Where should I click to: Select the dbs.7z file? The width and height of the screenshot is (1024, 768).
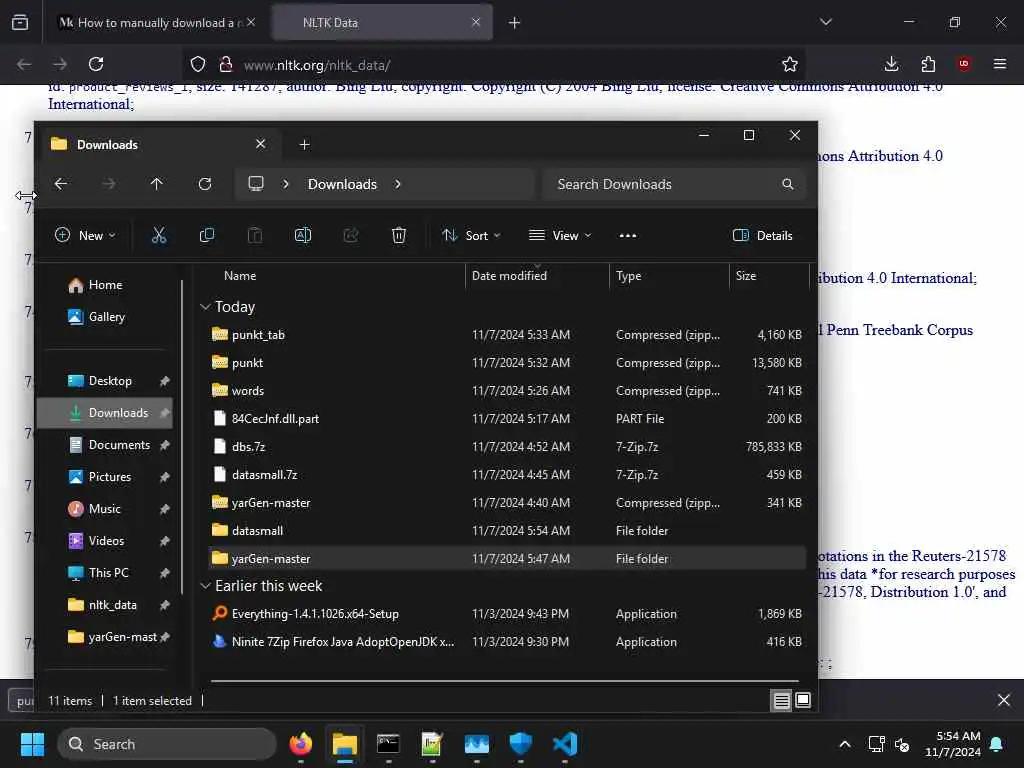tap(507, 447)
